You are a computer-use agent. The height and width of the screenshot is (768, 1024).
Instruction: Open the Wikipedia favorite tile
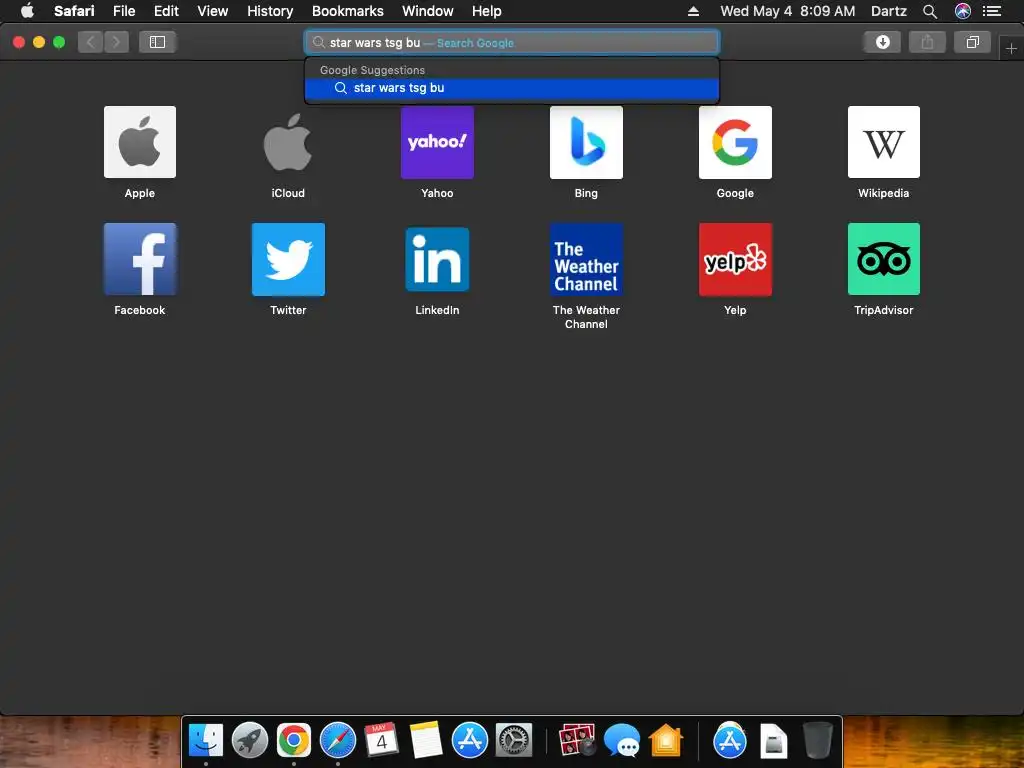[884, 142]
